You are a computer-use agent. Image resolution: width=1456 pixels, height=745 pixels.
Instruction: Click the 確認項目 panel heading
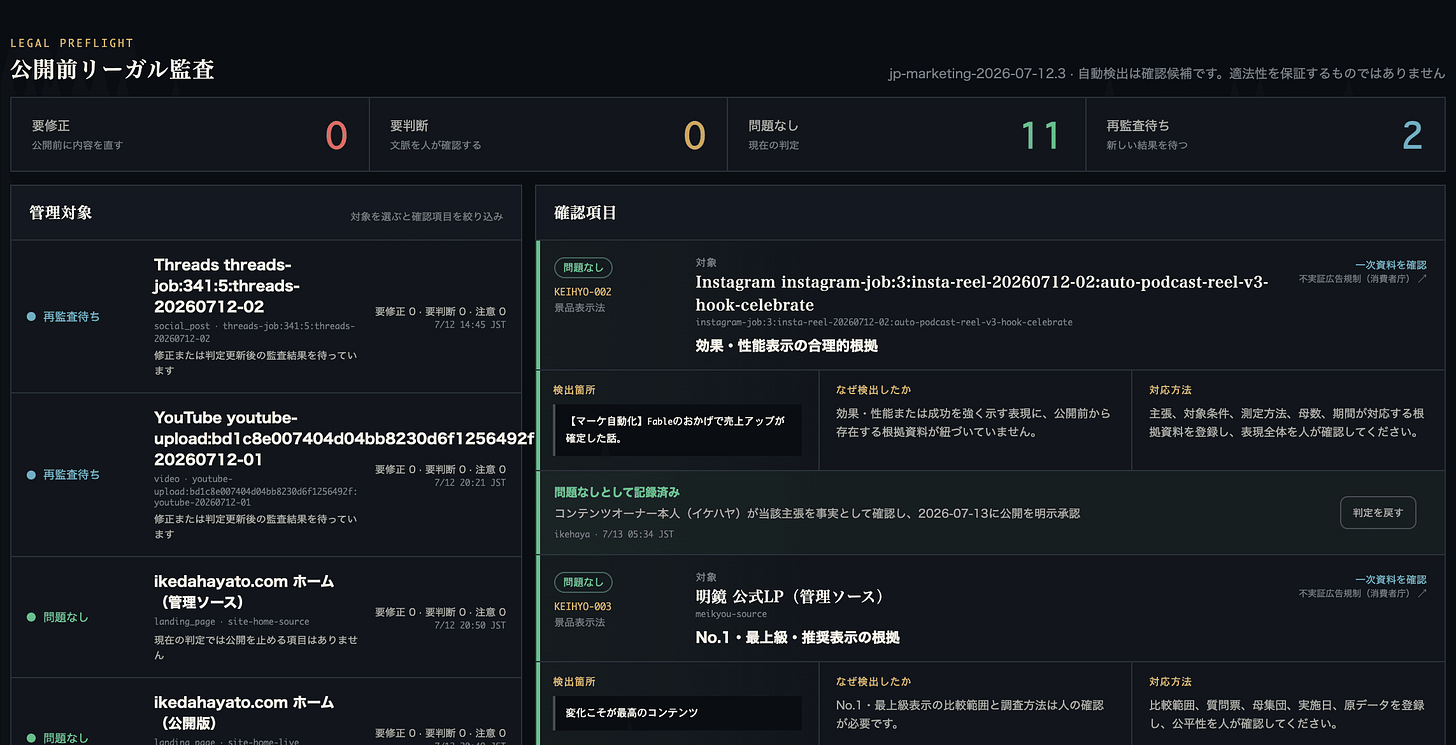(586, 213)
